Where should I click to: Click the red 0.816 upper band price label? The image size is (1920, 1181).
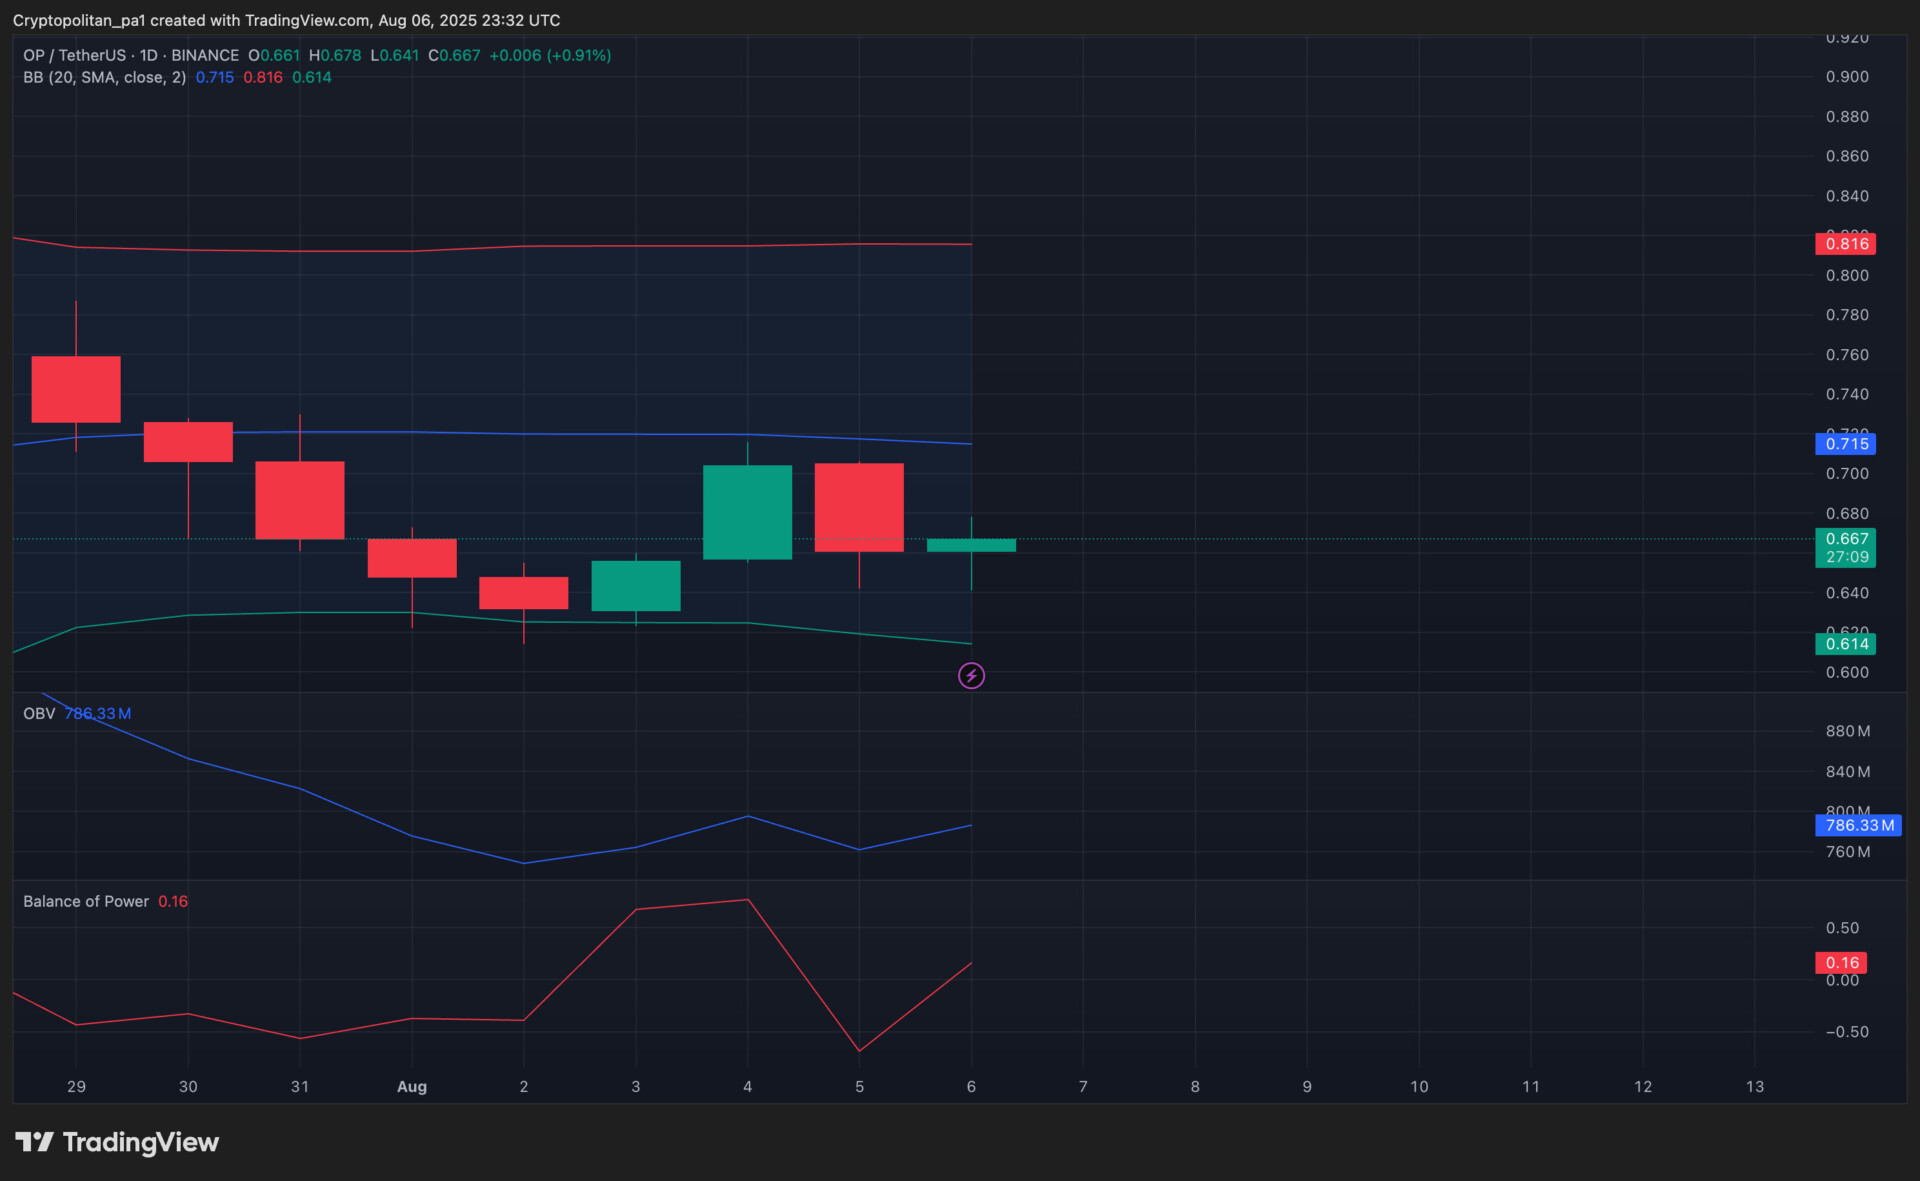point(1845,244)
